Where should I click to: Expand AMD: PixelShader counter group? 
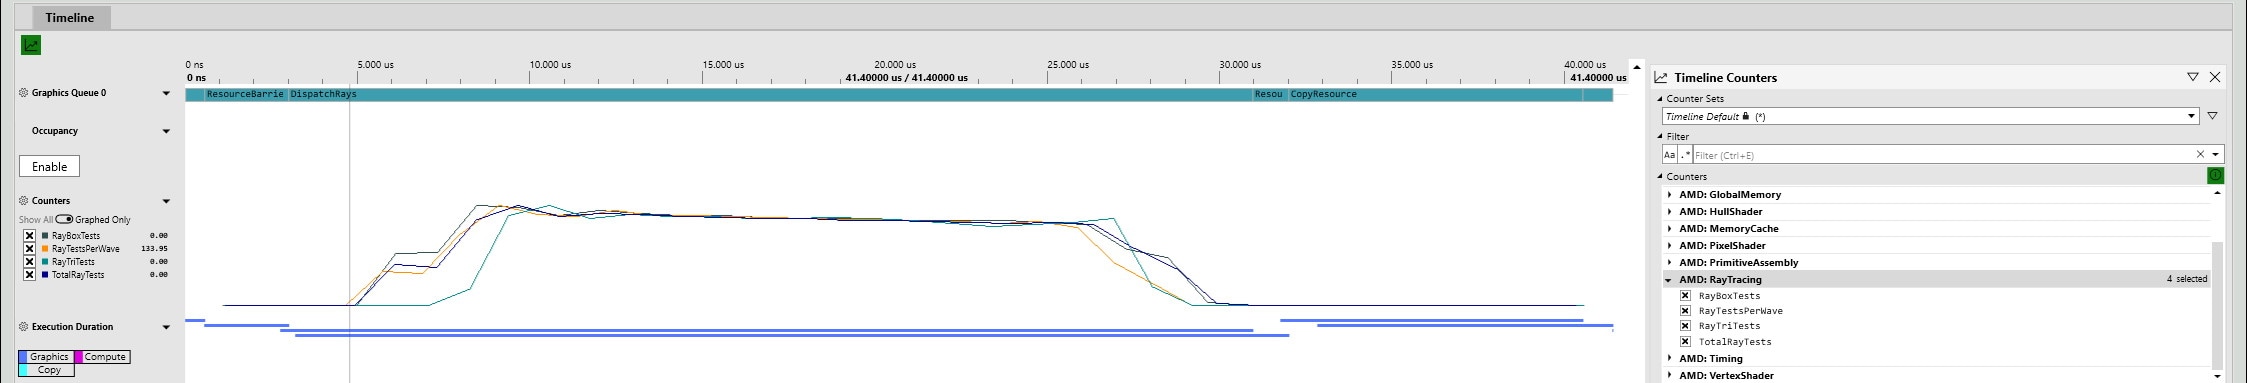click(1669, 246)
